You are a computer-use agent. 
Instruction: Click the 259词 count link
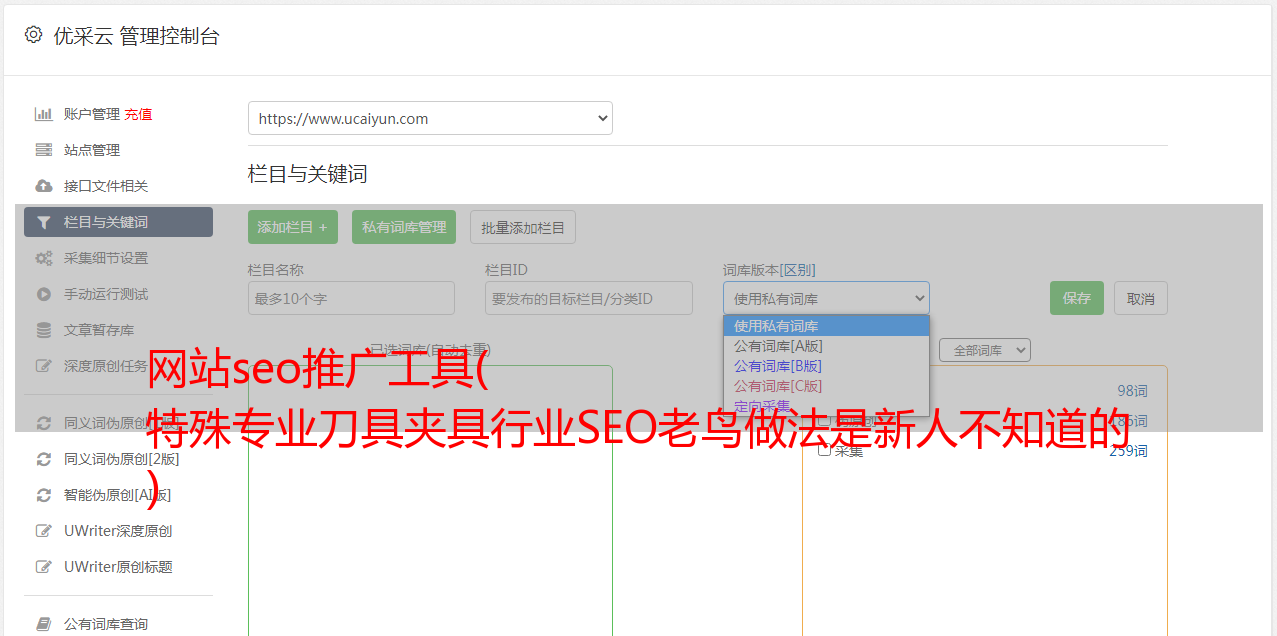tap(1128, 451)
